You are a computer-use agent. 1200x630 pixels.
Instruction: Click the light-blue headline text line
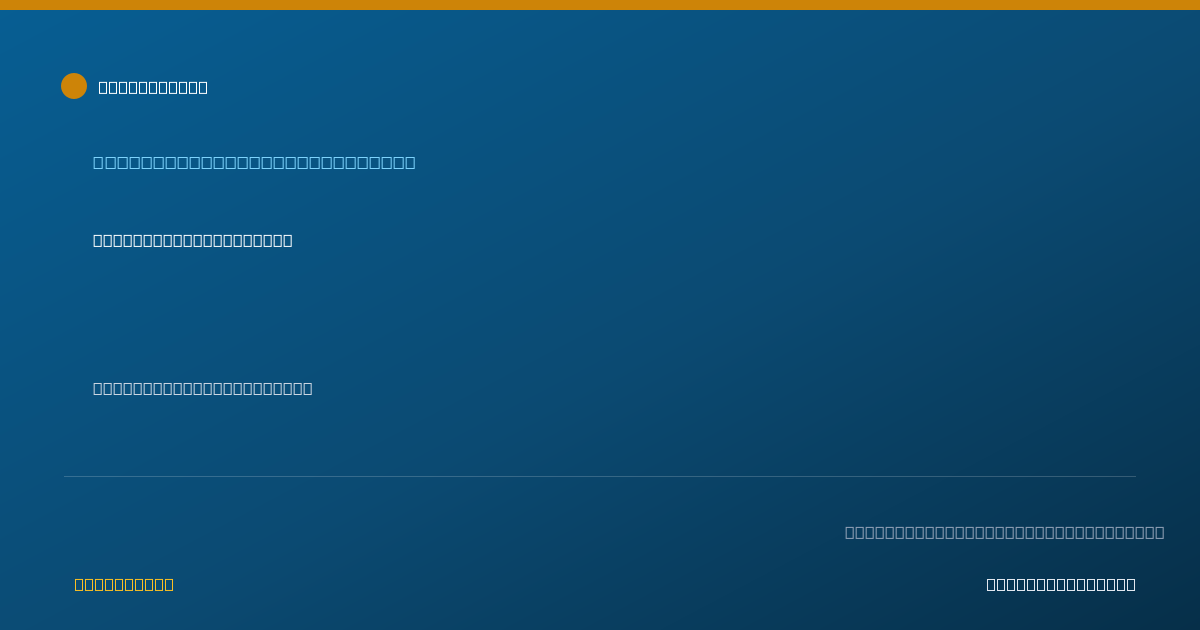[254, 162]
